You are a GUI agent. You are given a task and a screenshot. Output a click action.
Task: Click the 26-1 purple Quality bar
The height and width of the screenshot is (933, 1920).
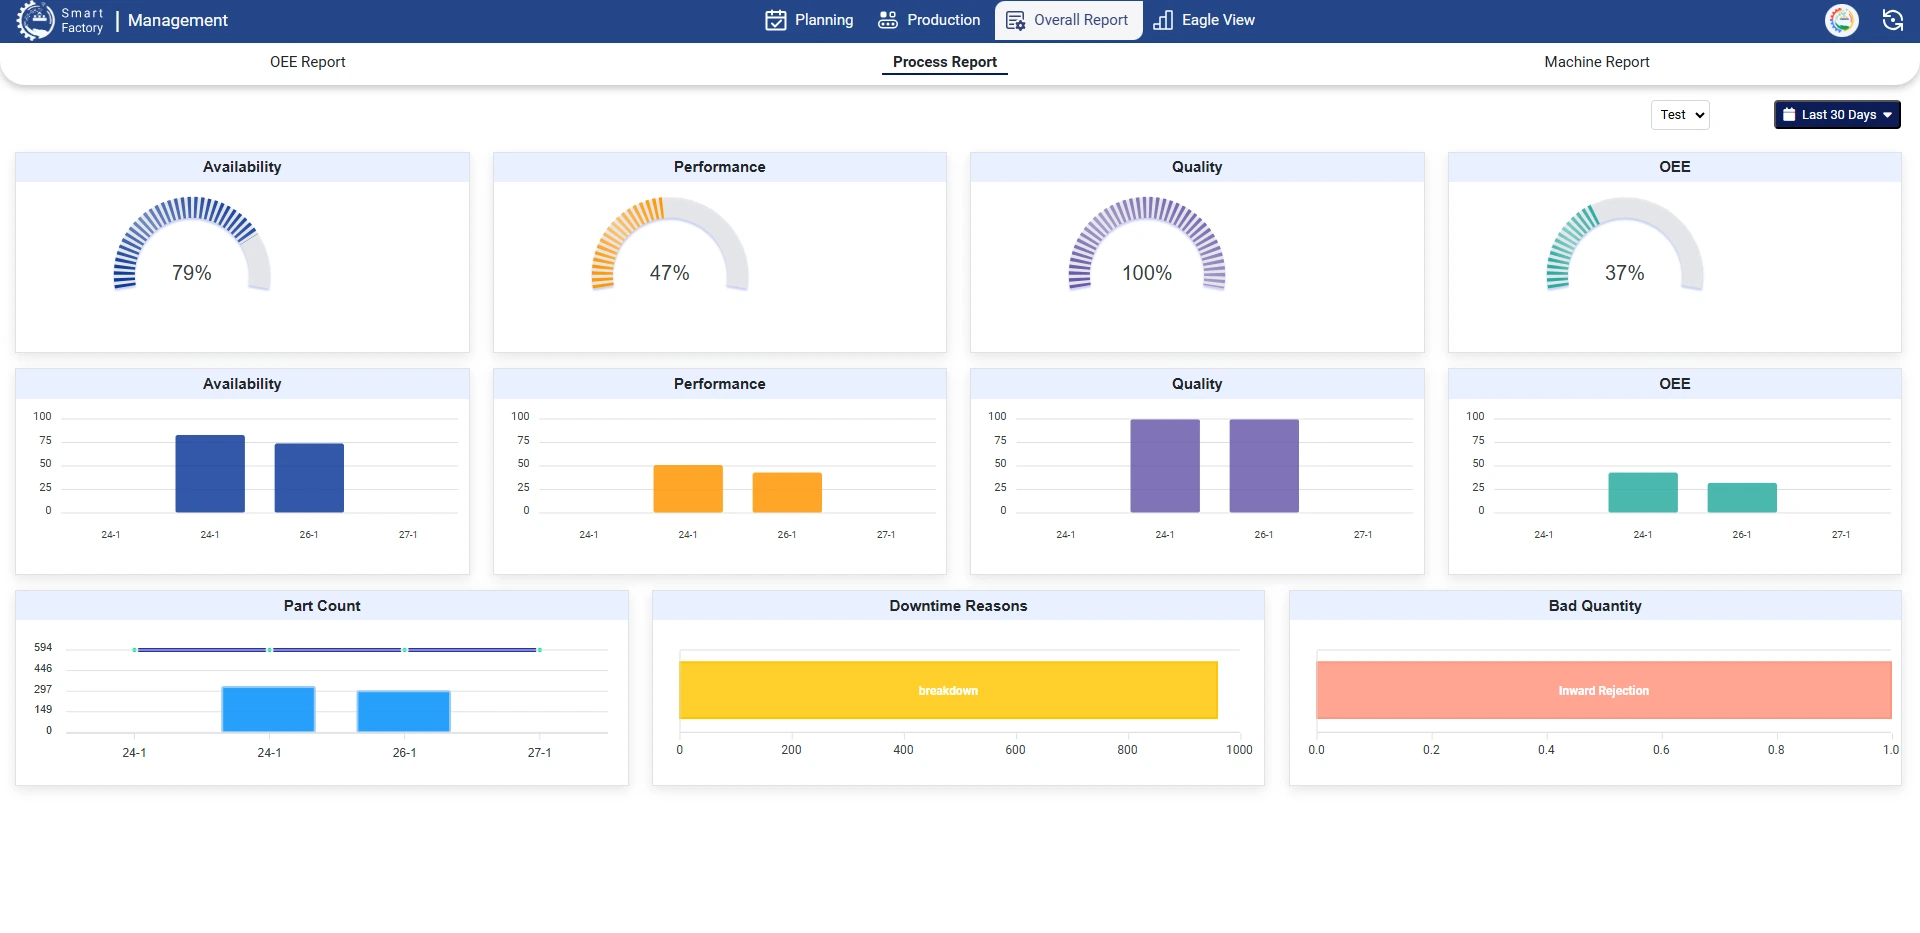coord(1264,466)
